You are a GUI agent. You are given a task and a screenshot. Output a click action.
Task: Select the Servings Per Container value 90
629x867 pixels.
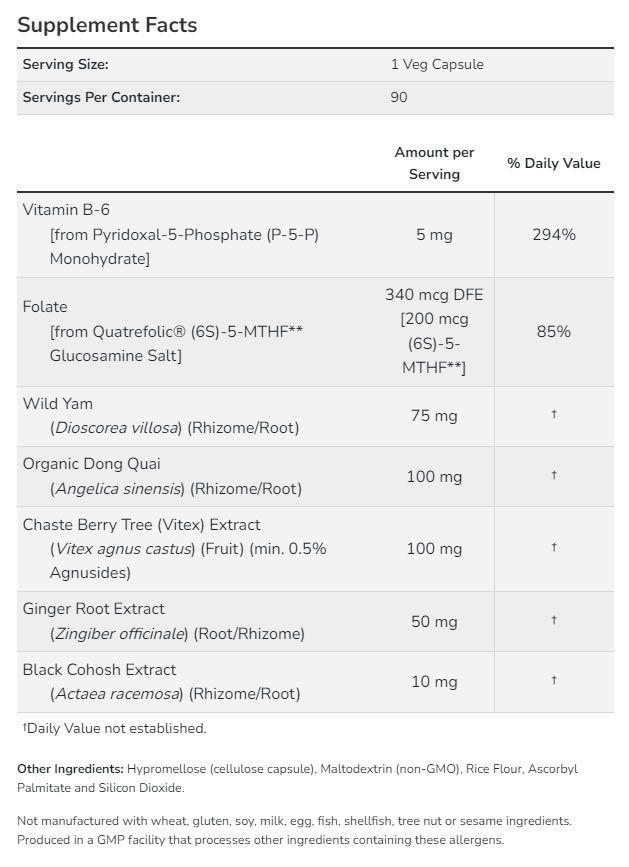[x=399, y=97]
